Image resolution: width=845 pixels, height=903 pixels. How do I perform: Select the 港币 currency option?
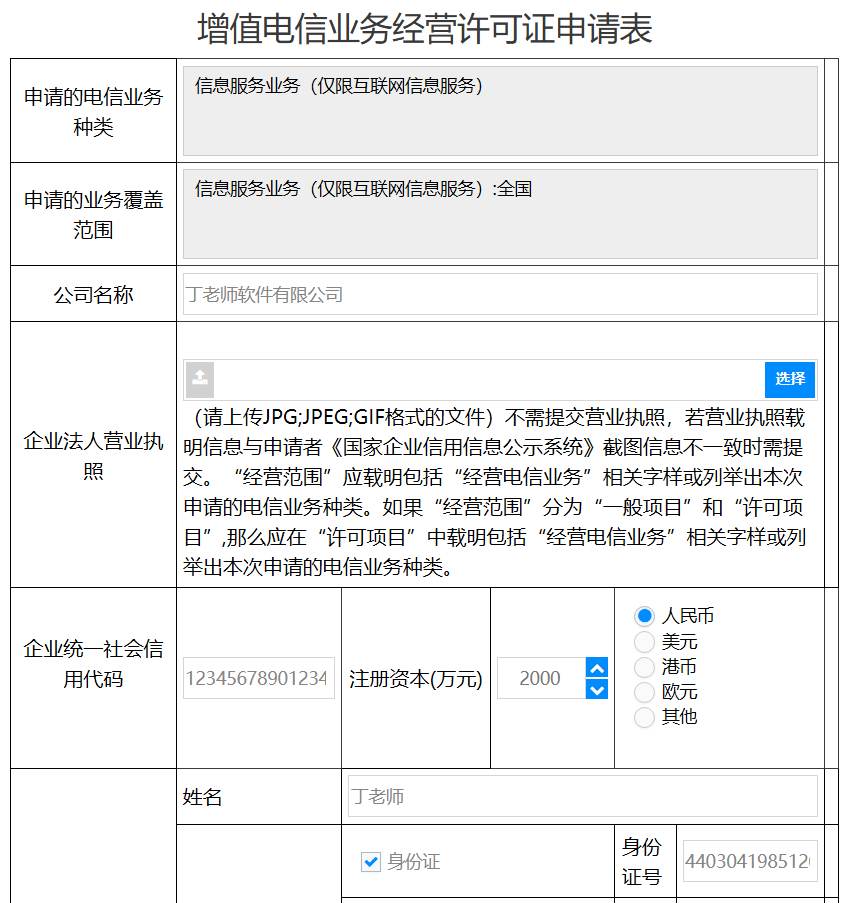[645, 666]
